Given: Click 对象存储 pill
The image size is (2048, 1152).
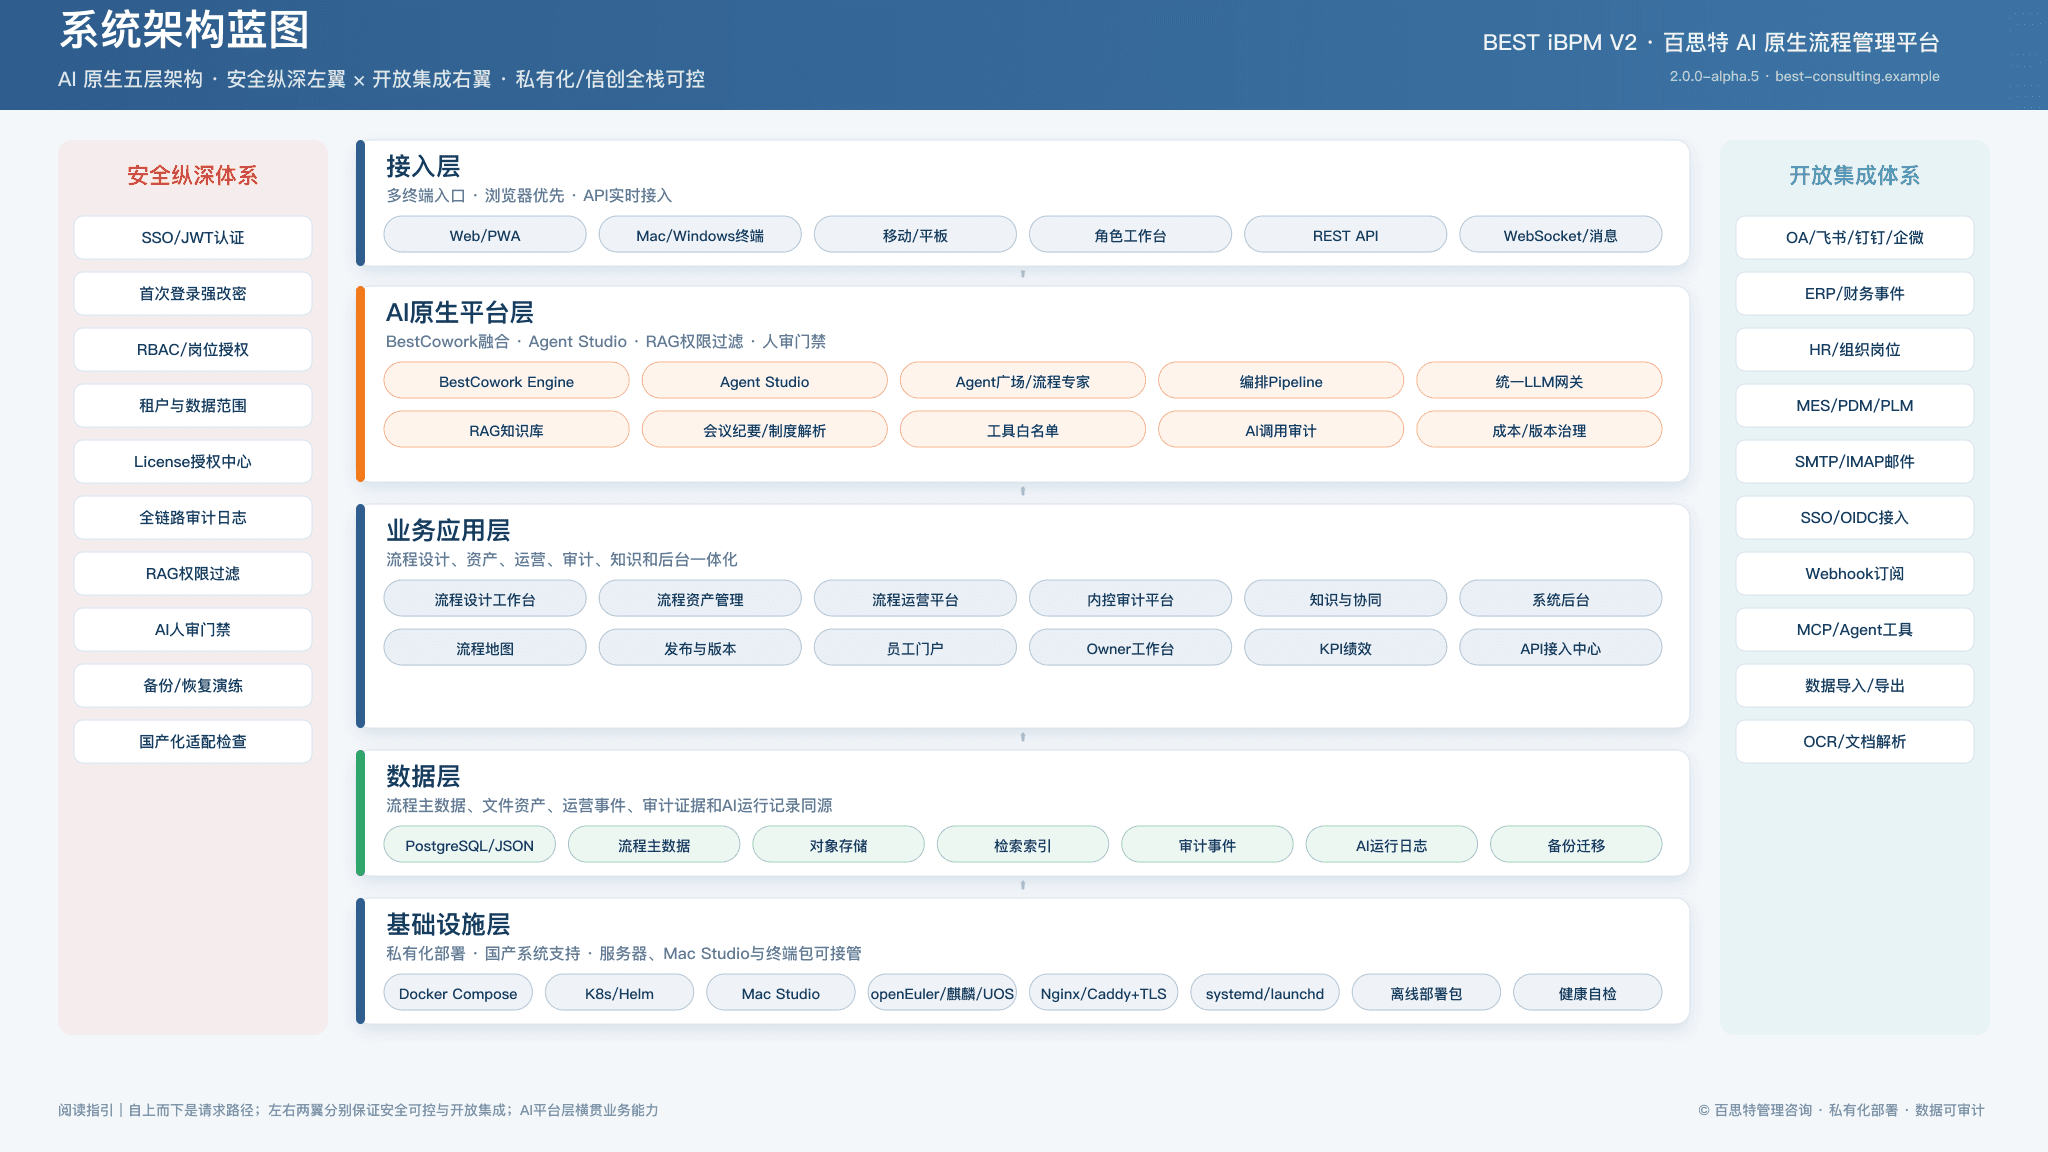Looking at the screenshot, I should point(838,845).
